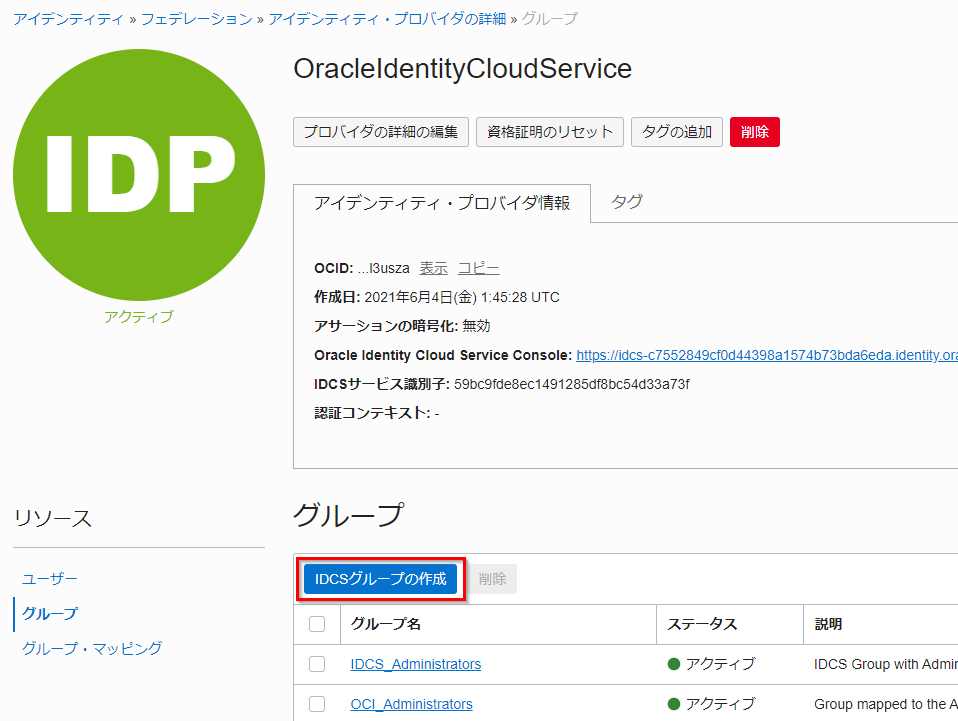
Task: Check the IDCS_Administrators row checkbox
Action: [x=317, y=664]
